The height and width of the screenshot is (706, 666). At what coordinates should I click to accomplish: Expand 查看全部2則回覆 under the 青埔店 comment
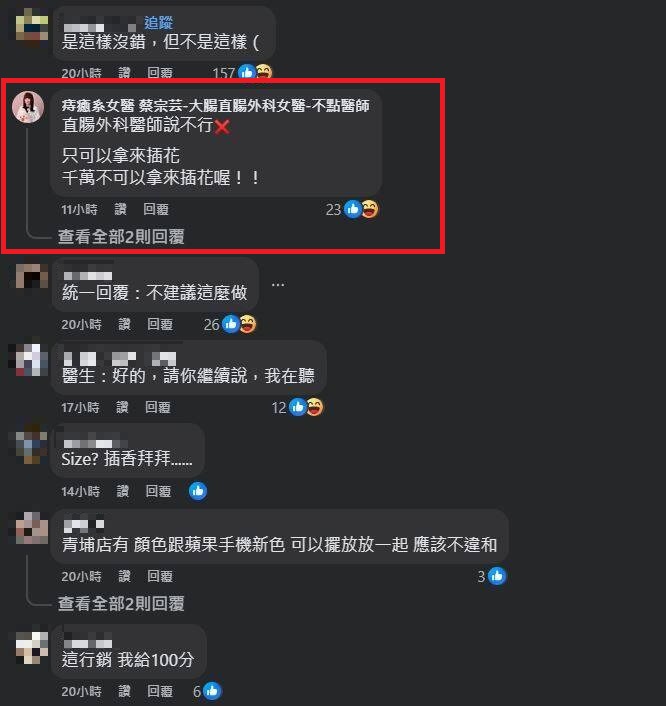tap(121, 603)
